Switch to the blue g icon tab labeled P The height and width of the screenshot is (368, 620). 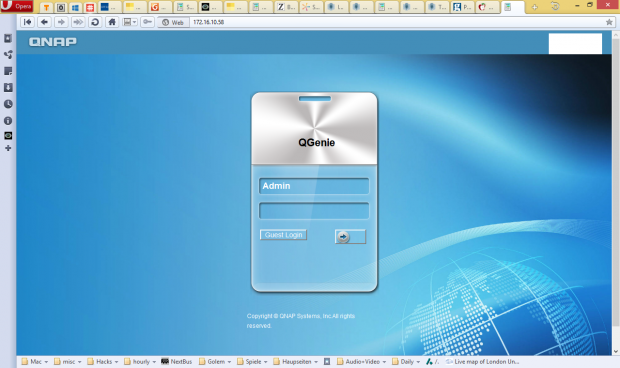(462, 7)
